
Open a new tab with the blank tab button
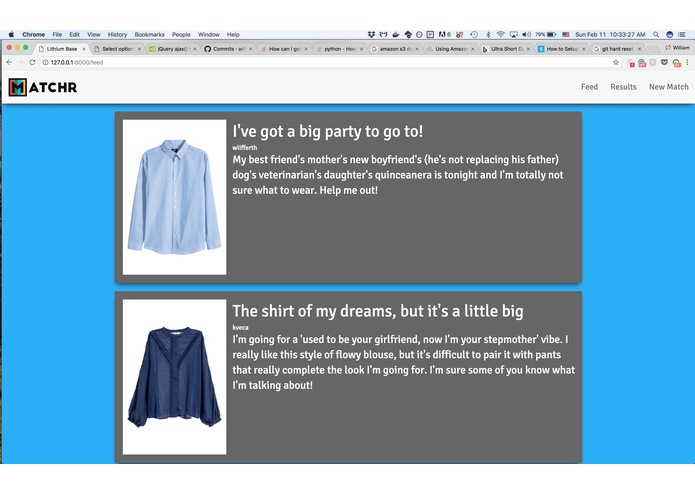[x=653, y=49]
